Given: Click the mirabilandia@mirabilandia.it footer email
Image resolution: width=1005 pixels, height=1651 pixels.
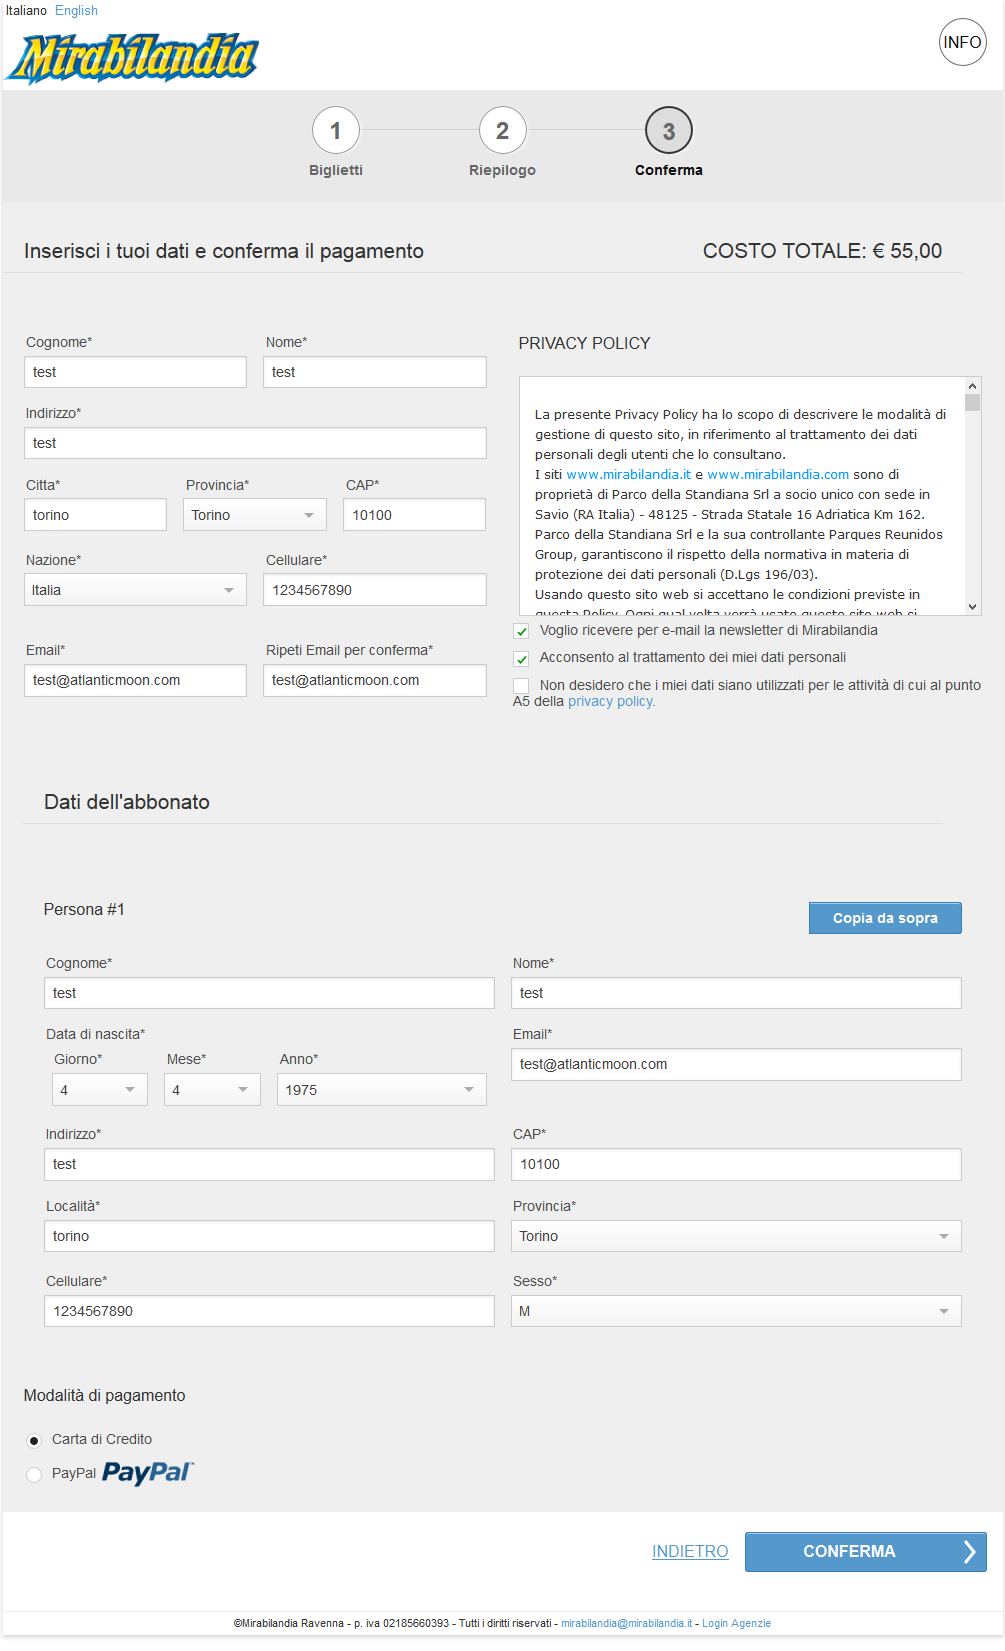Looking at the screenshot, I should 626,1623.
